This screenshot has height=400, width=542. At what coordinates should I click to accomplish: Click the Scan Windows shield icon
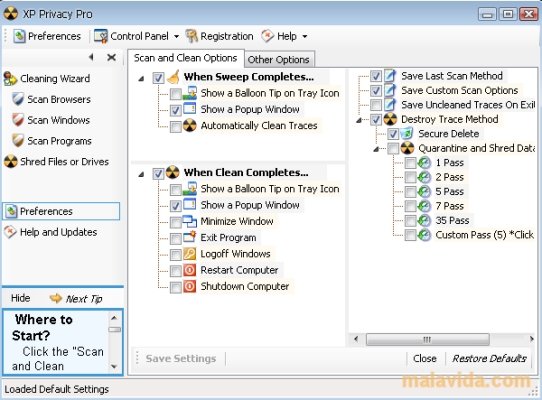pyautogui.click(x=18, y=120)
